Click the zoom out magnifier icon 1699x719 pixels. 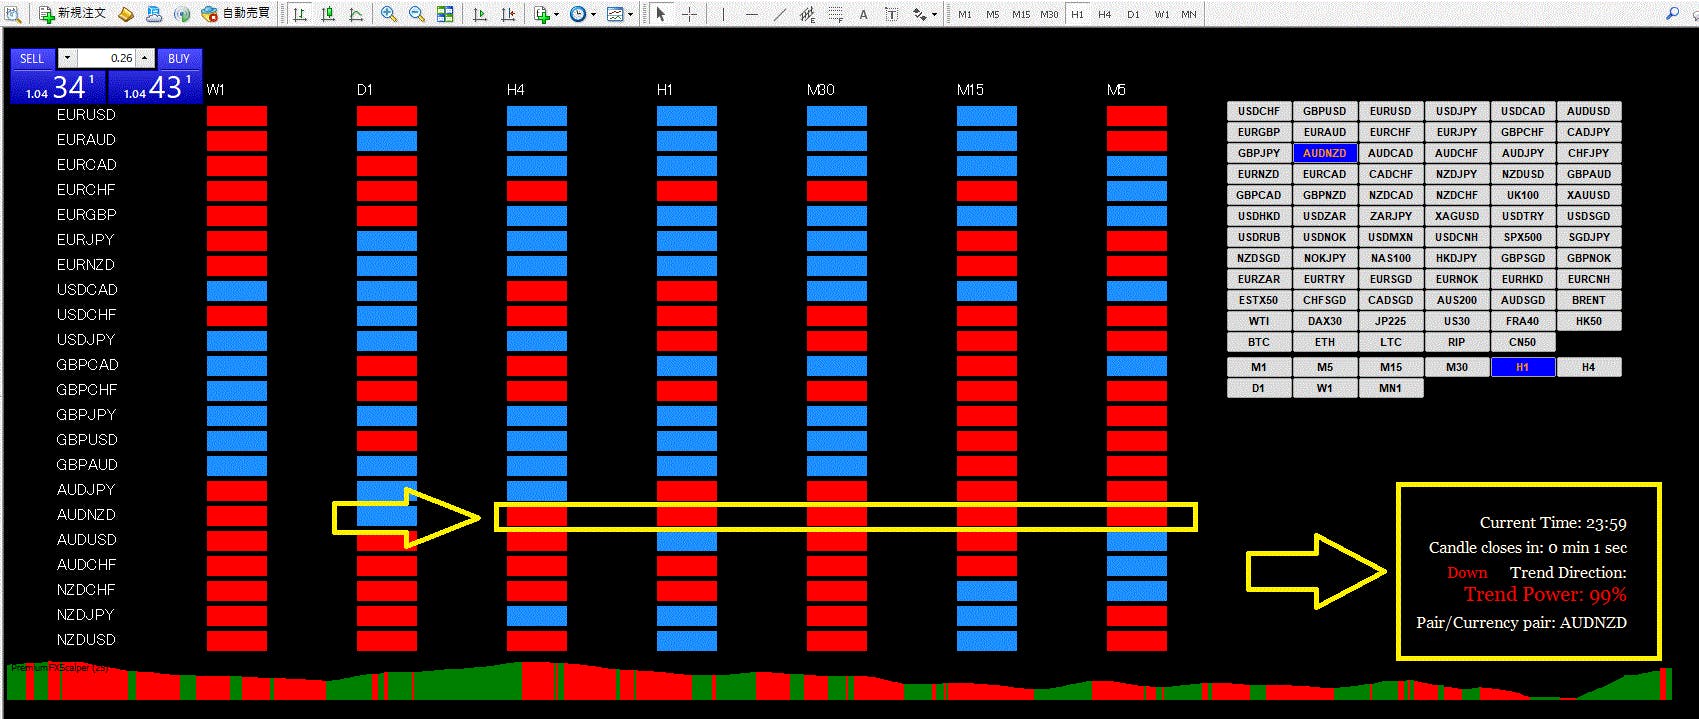(x=416, y=14)
